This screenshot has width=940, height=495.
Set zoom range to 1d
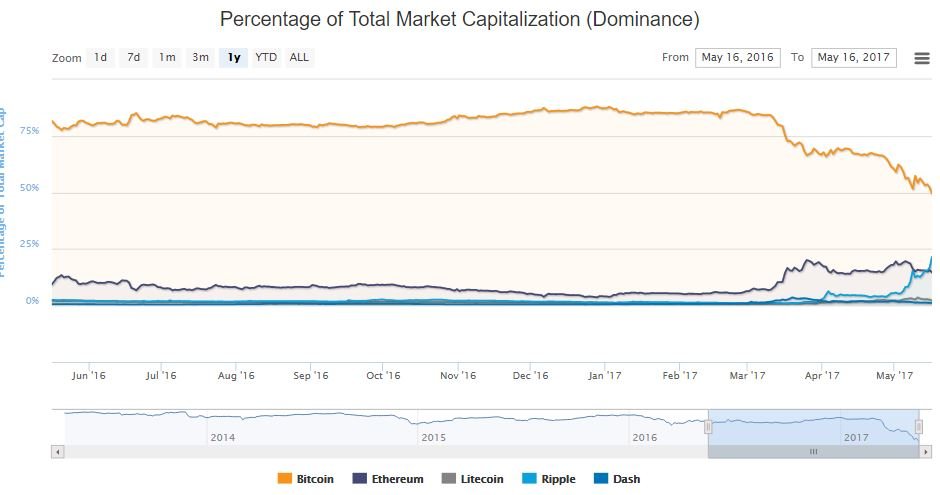pyautogui.click(x=100, y=57)
